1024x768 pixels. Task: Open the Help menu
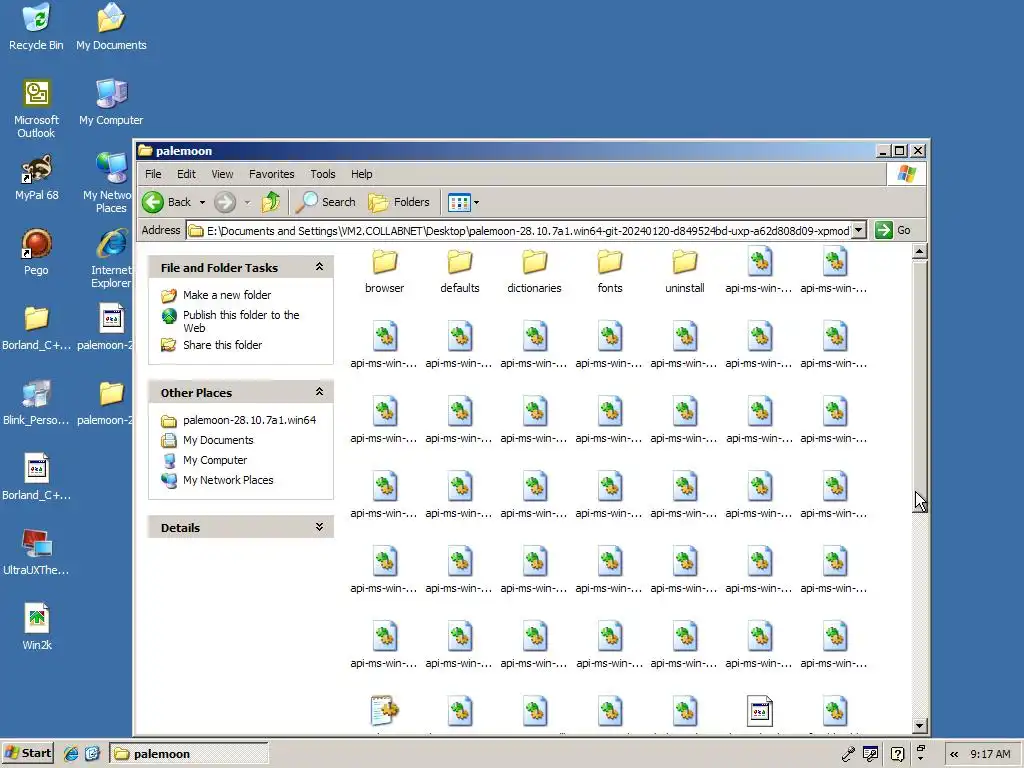[361, 174]
